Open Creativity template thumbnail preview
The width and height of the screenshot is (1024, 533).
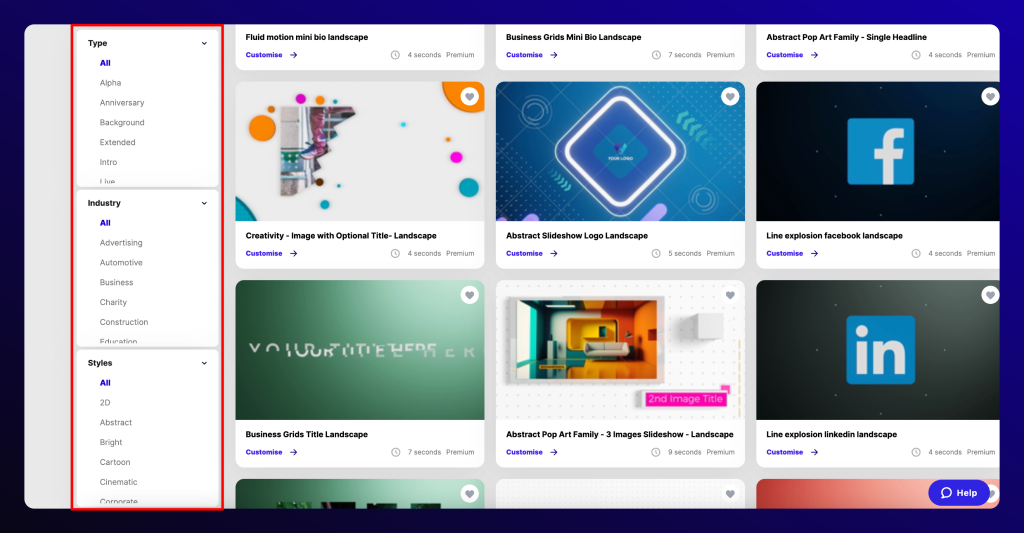pos(360,152)
